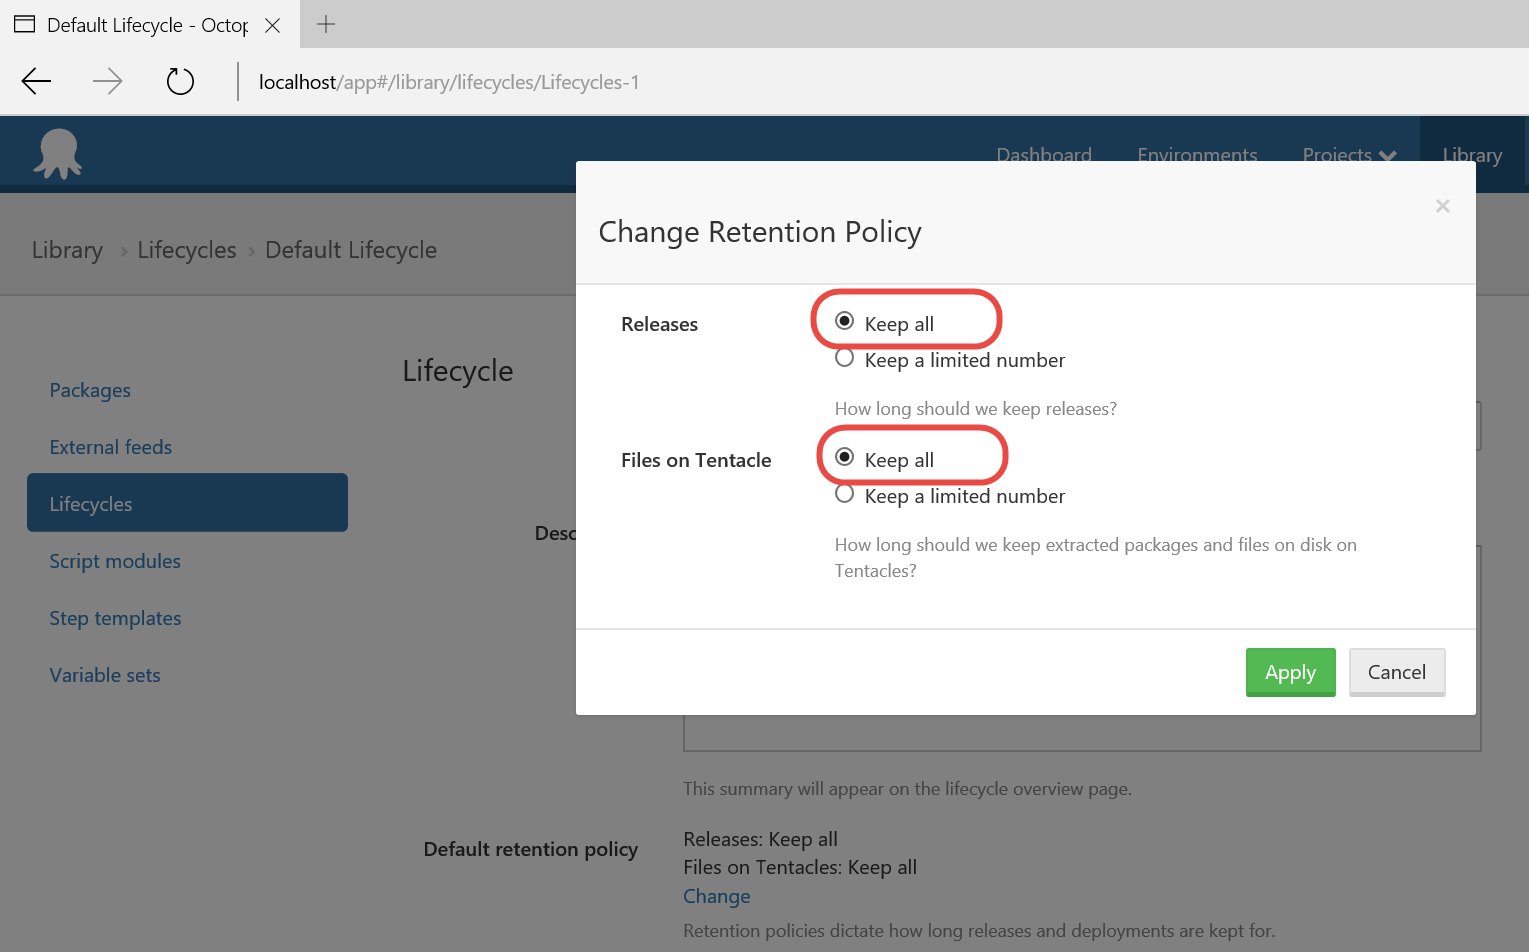Reload the page with refresh icon
This screenshot has height=952, width=1529.
[180, 81]
